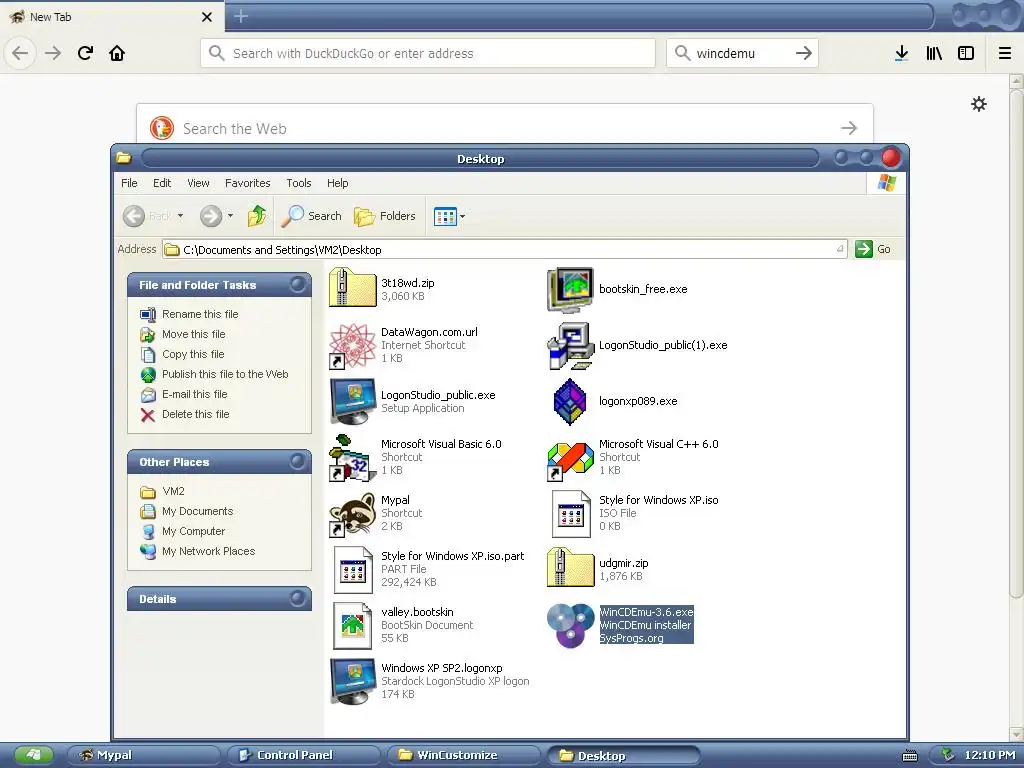Select the Style for Windows XP.iso.part icon

(353, 569)
